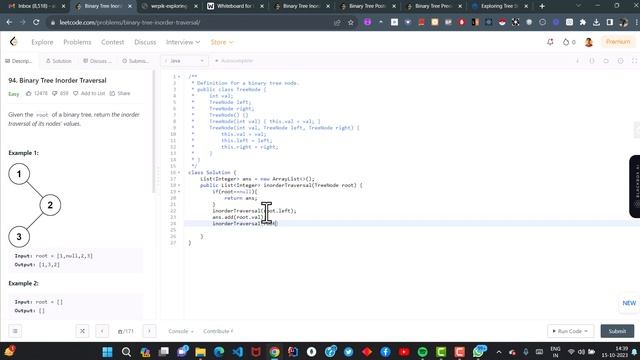Click the LeetCode logo icon

click(13, 42)
